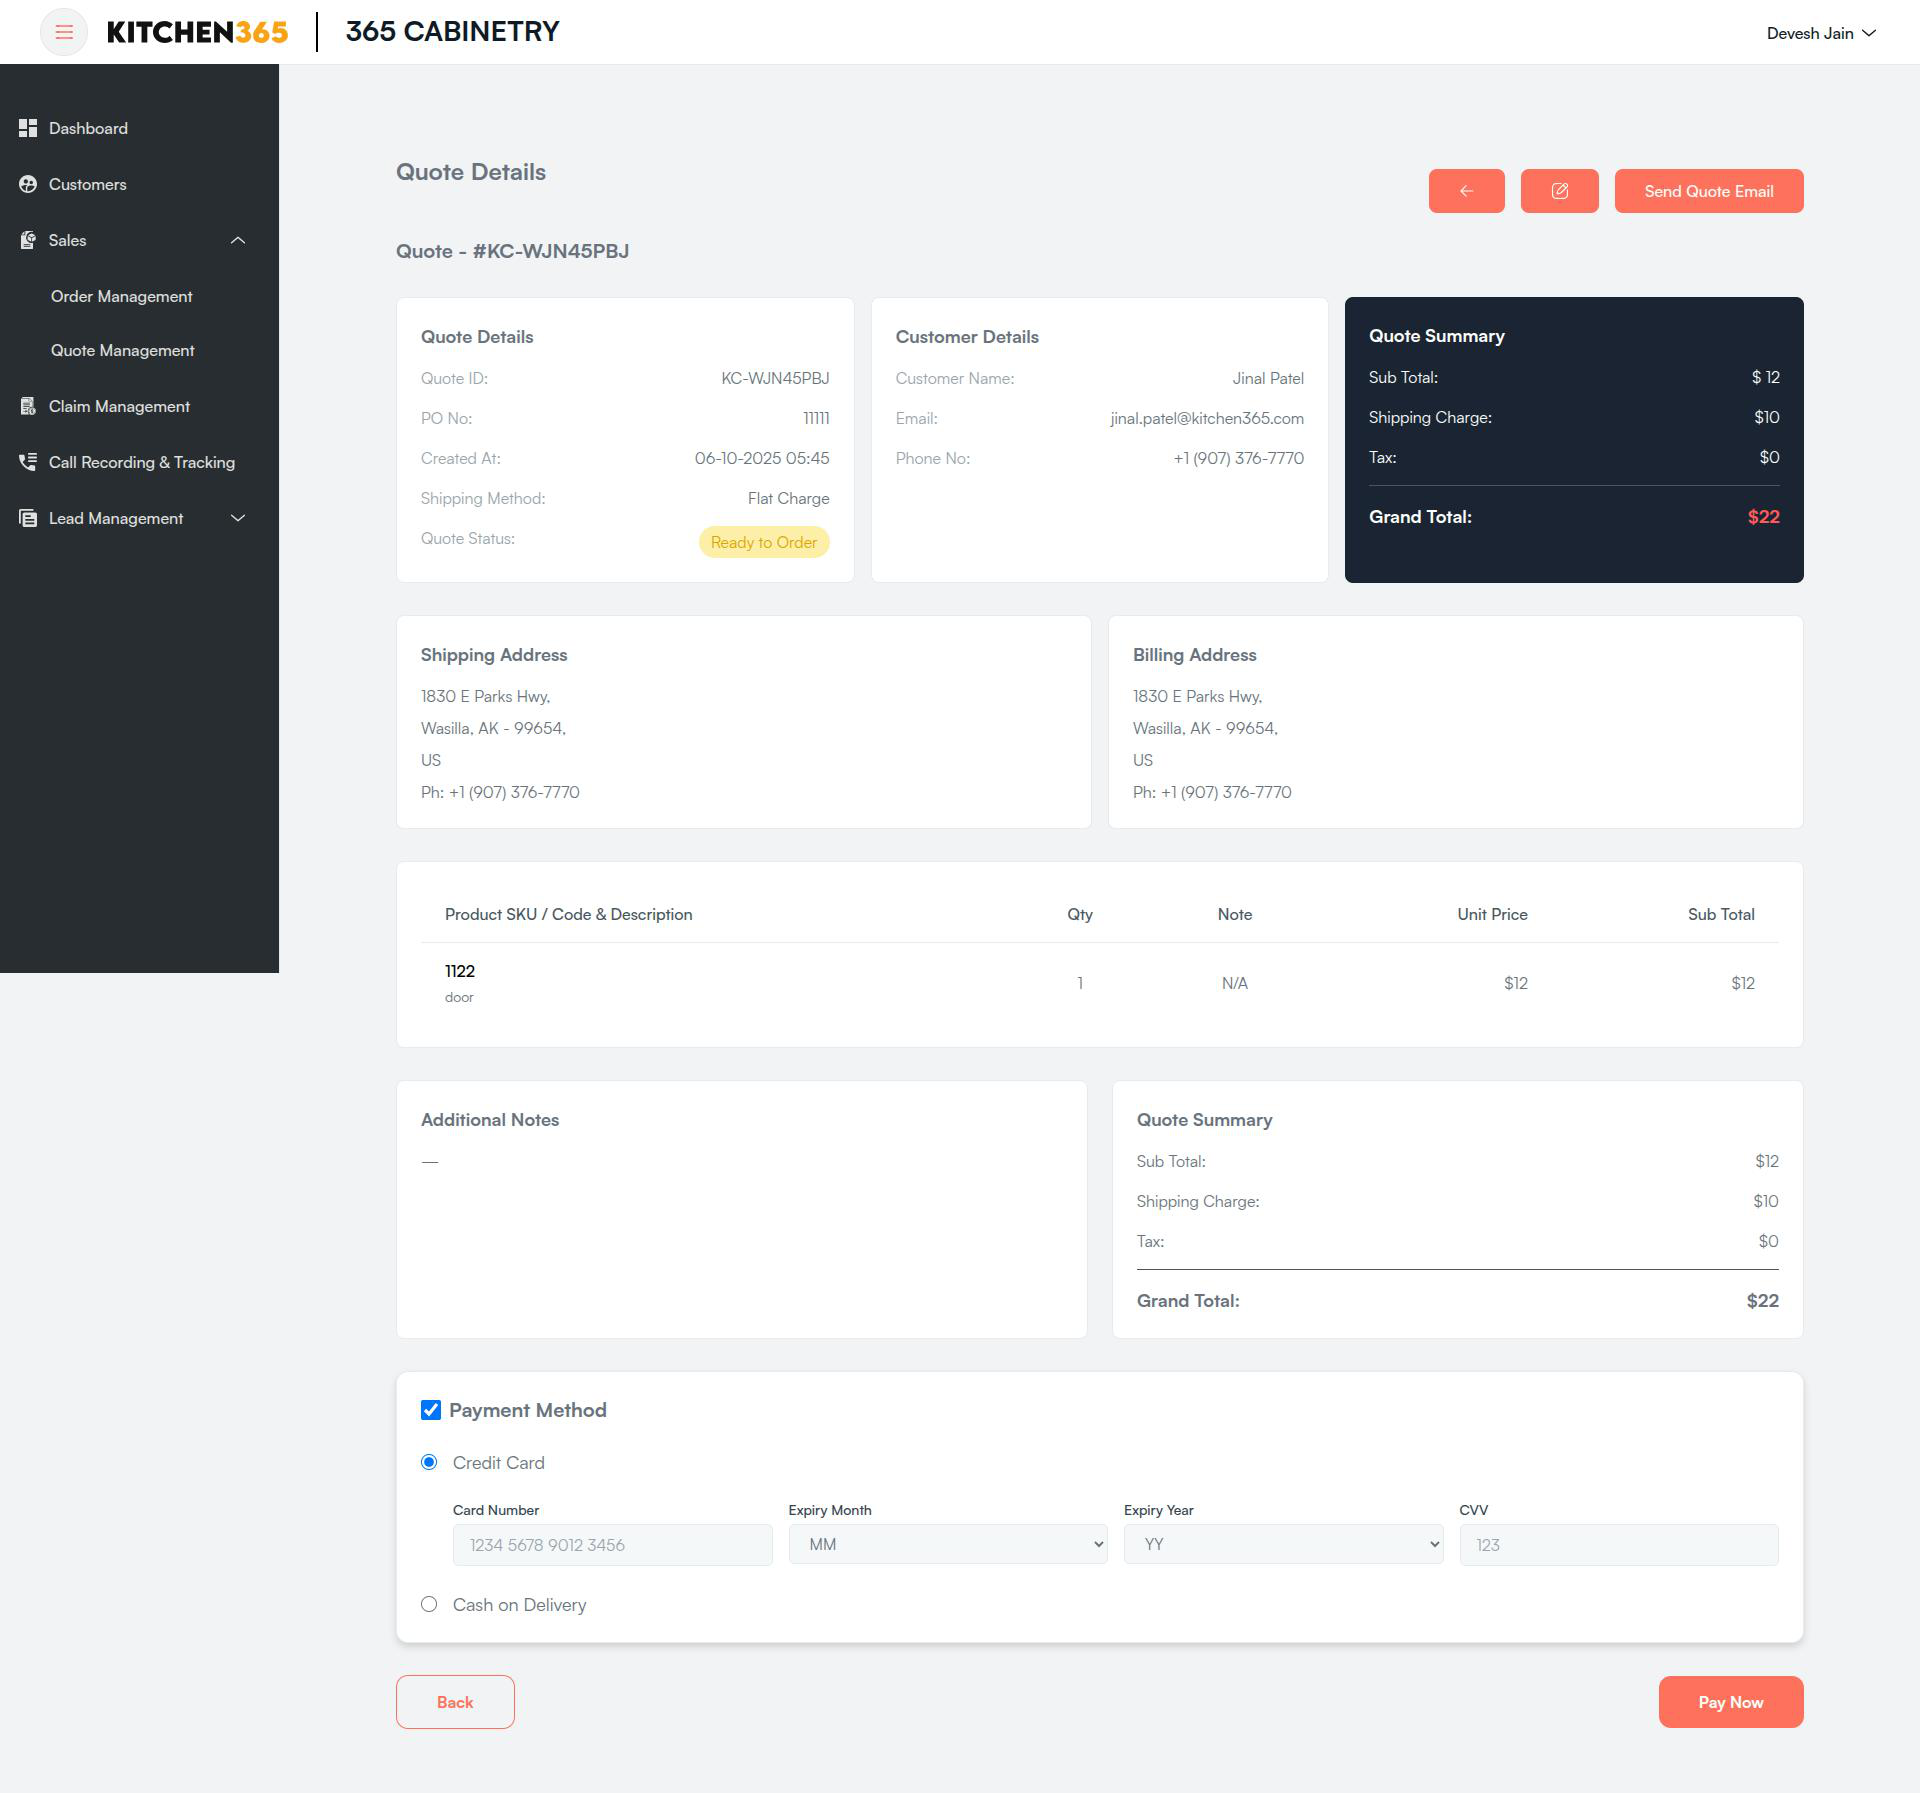Click the bottom Back button
The image size is (1920, 1793).
455,1702
